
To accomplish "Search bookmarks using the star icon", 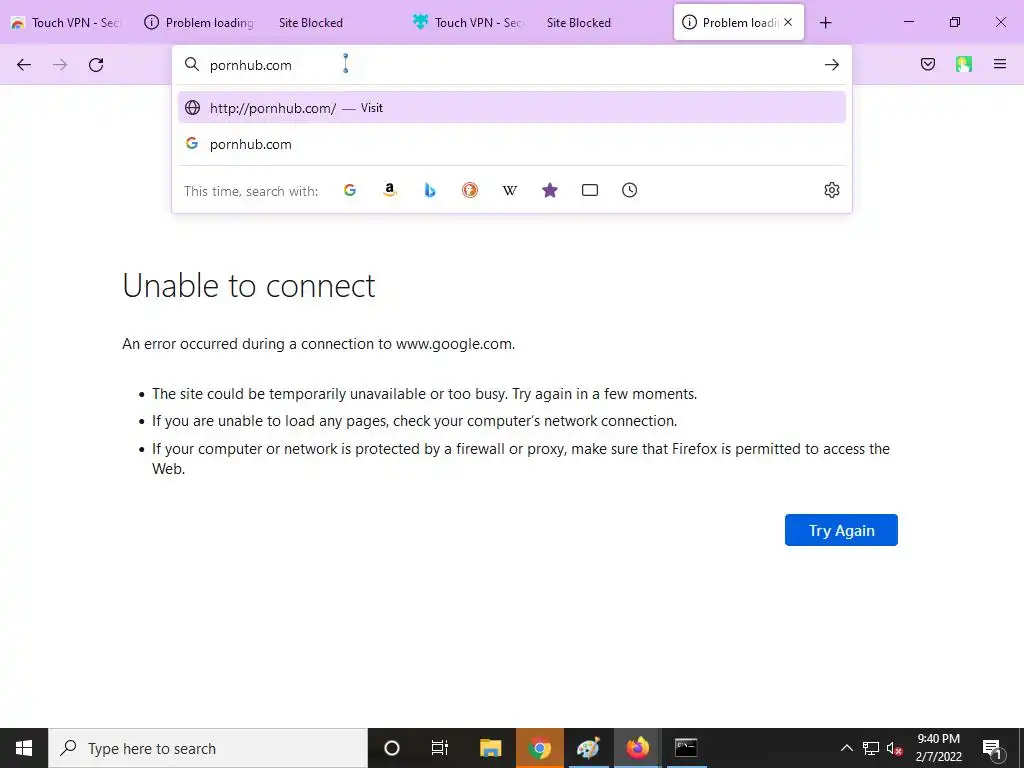I will point(550,190).
